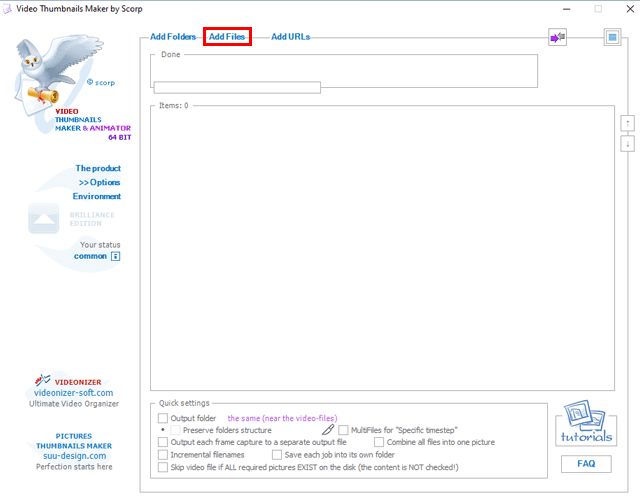The width and height of the screenshot is (640, 500).
Task: Click 'Perfection starts here' text
Action: pyautogui.click(x=74, y=467)
